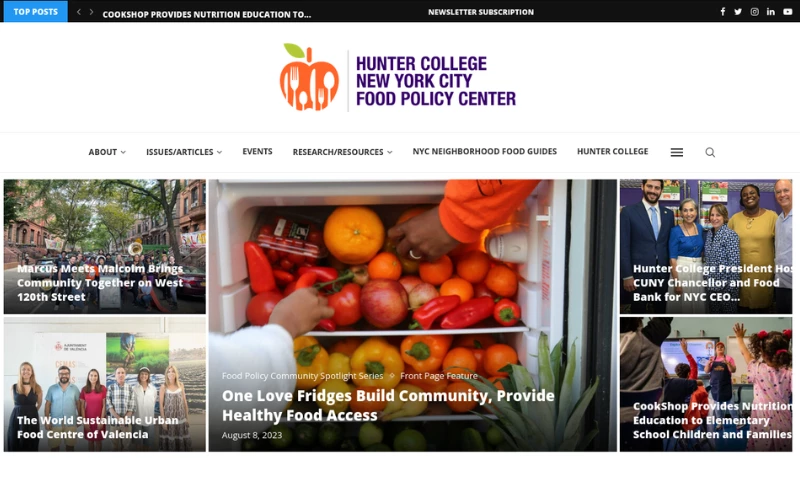800x480 pixels.
Task: Open One Love Fridges Build Community article
Action: click(388, 406)
